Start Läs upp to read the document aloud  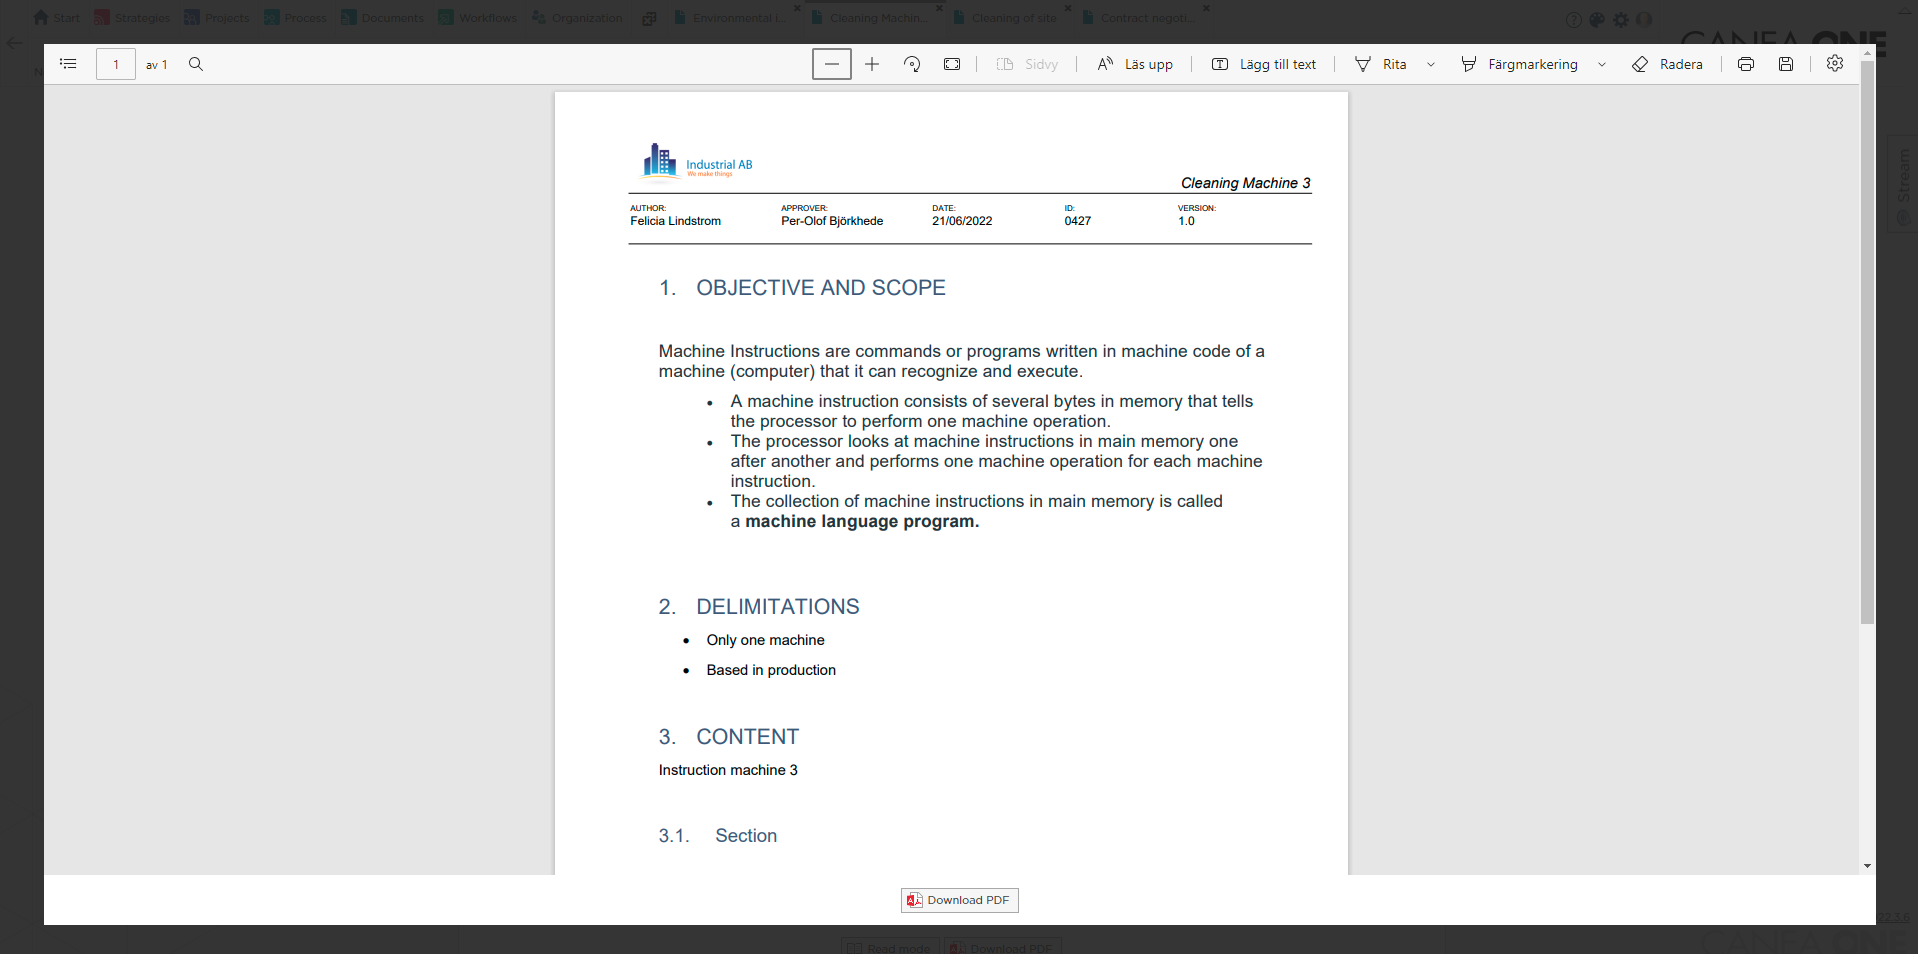[x=1134, y=64]
